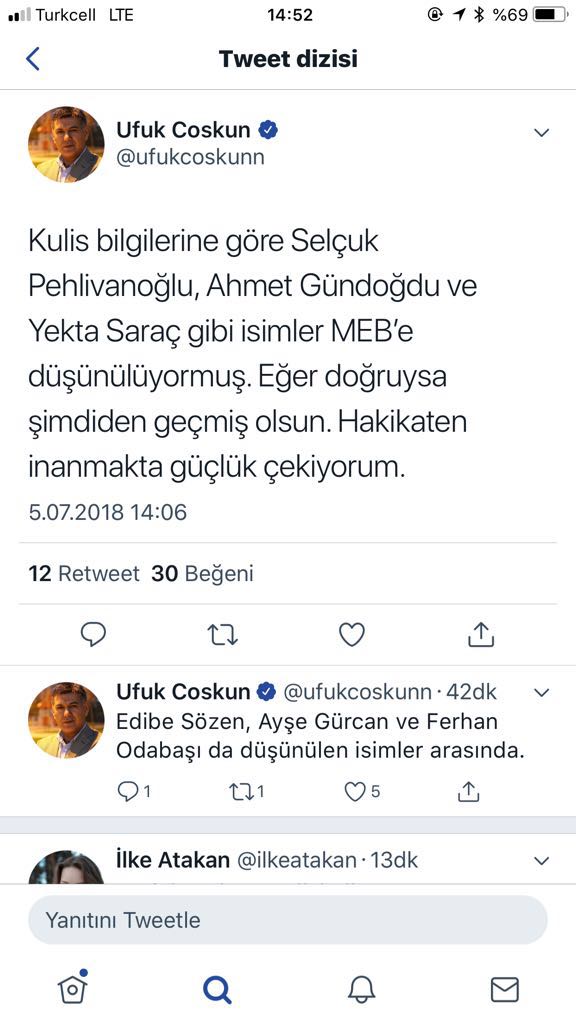Retweet the reply showing 1 retweet
This screenshot has width=576, height=1024.
241,791
